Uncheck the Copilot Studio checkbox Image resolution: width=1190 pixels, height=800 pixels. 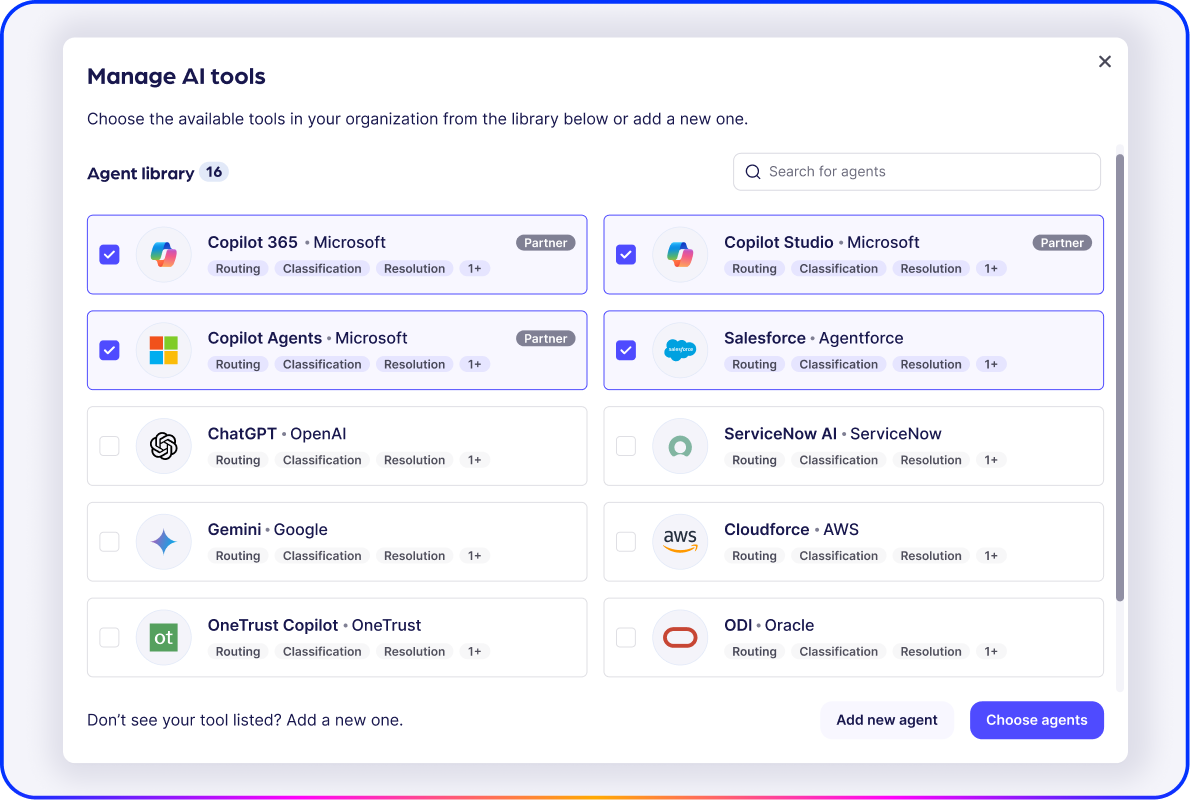pos(626,254)
